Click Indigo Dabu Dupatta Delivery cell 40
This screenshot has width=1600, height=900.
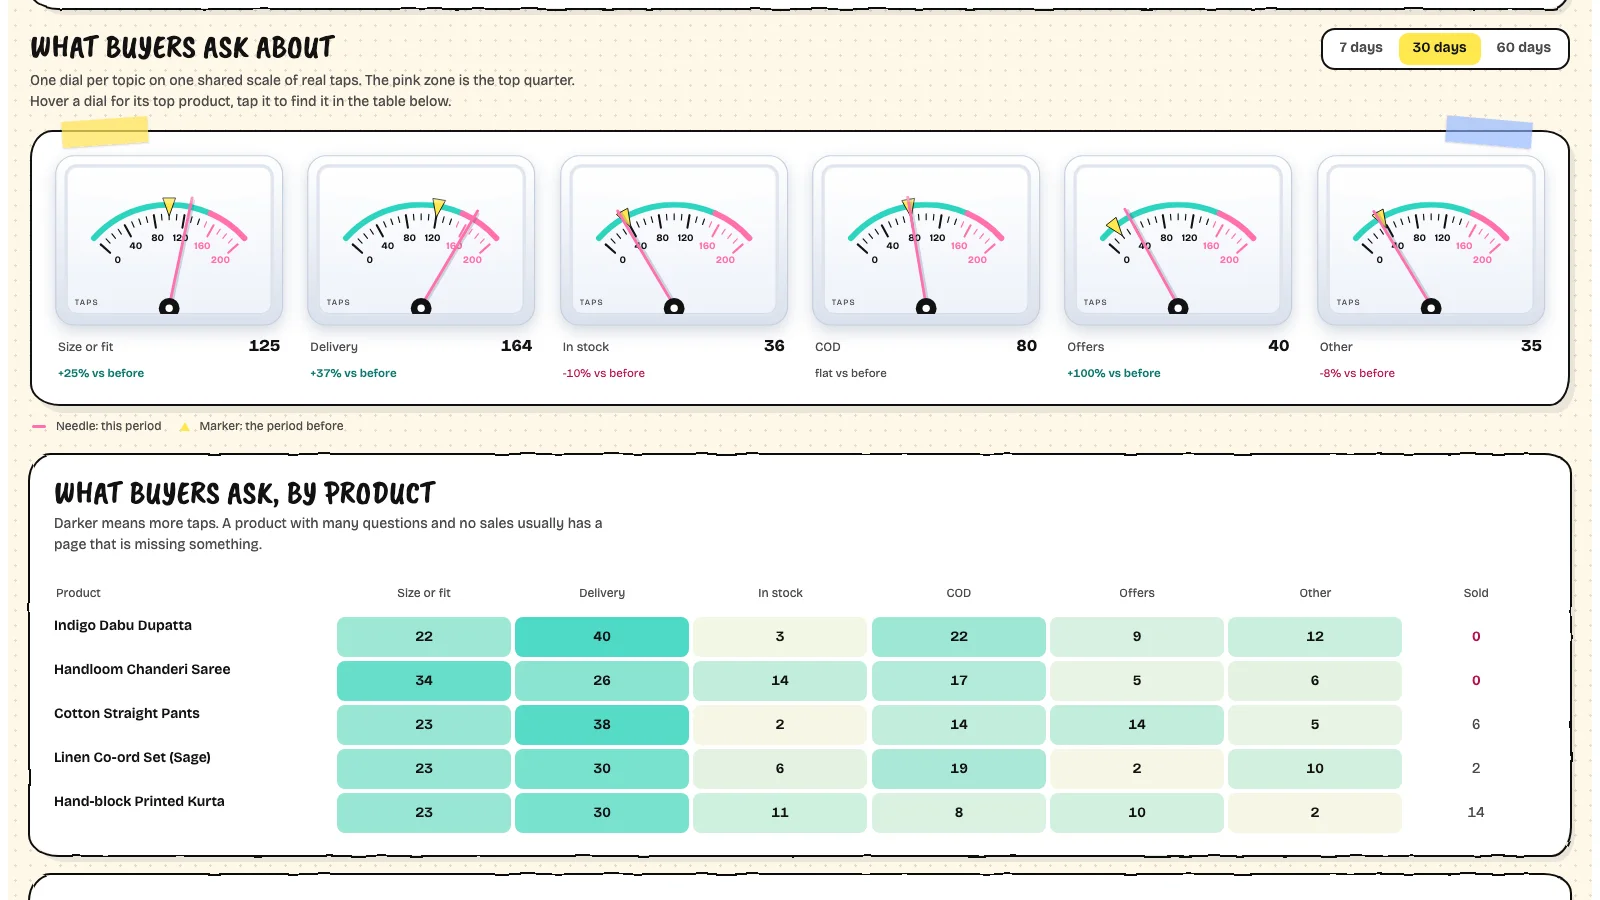(x=602, y=637)
